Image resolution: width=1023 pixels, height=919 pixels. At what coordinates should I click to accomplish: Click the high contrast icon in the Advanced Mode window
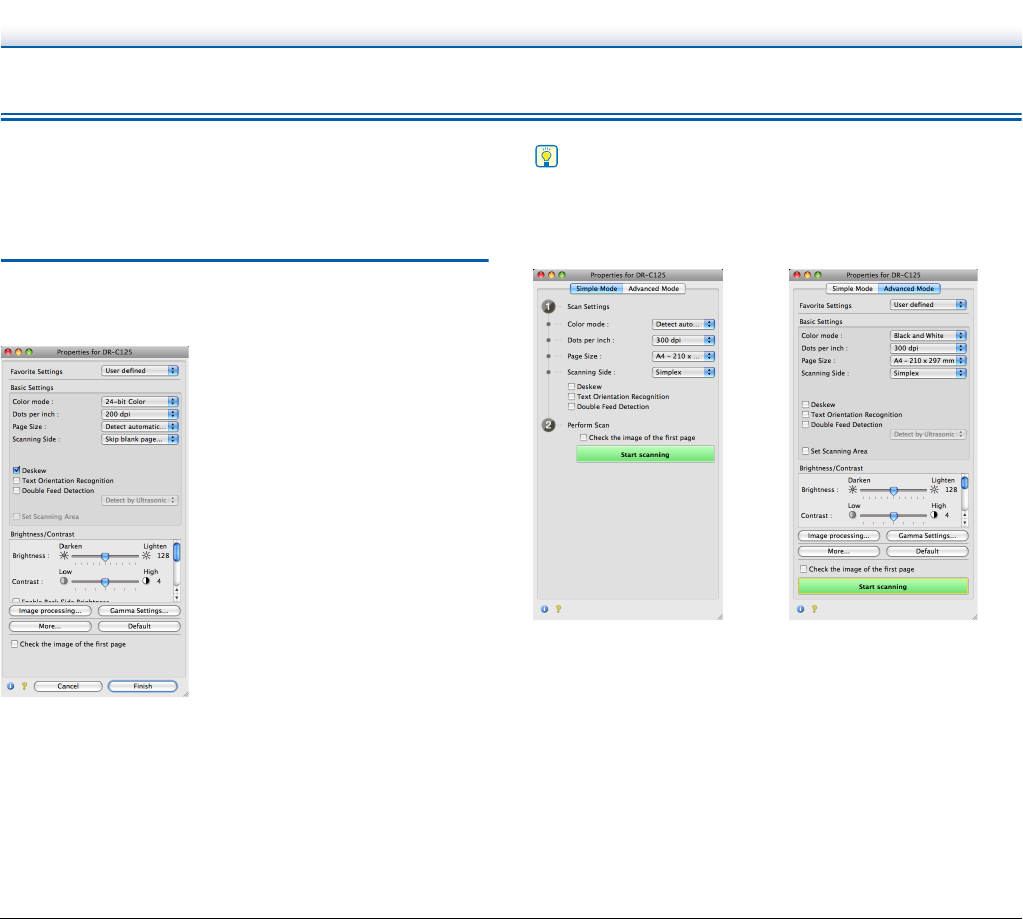pos(934,515)
